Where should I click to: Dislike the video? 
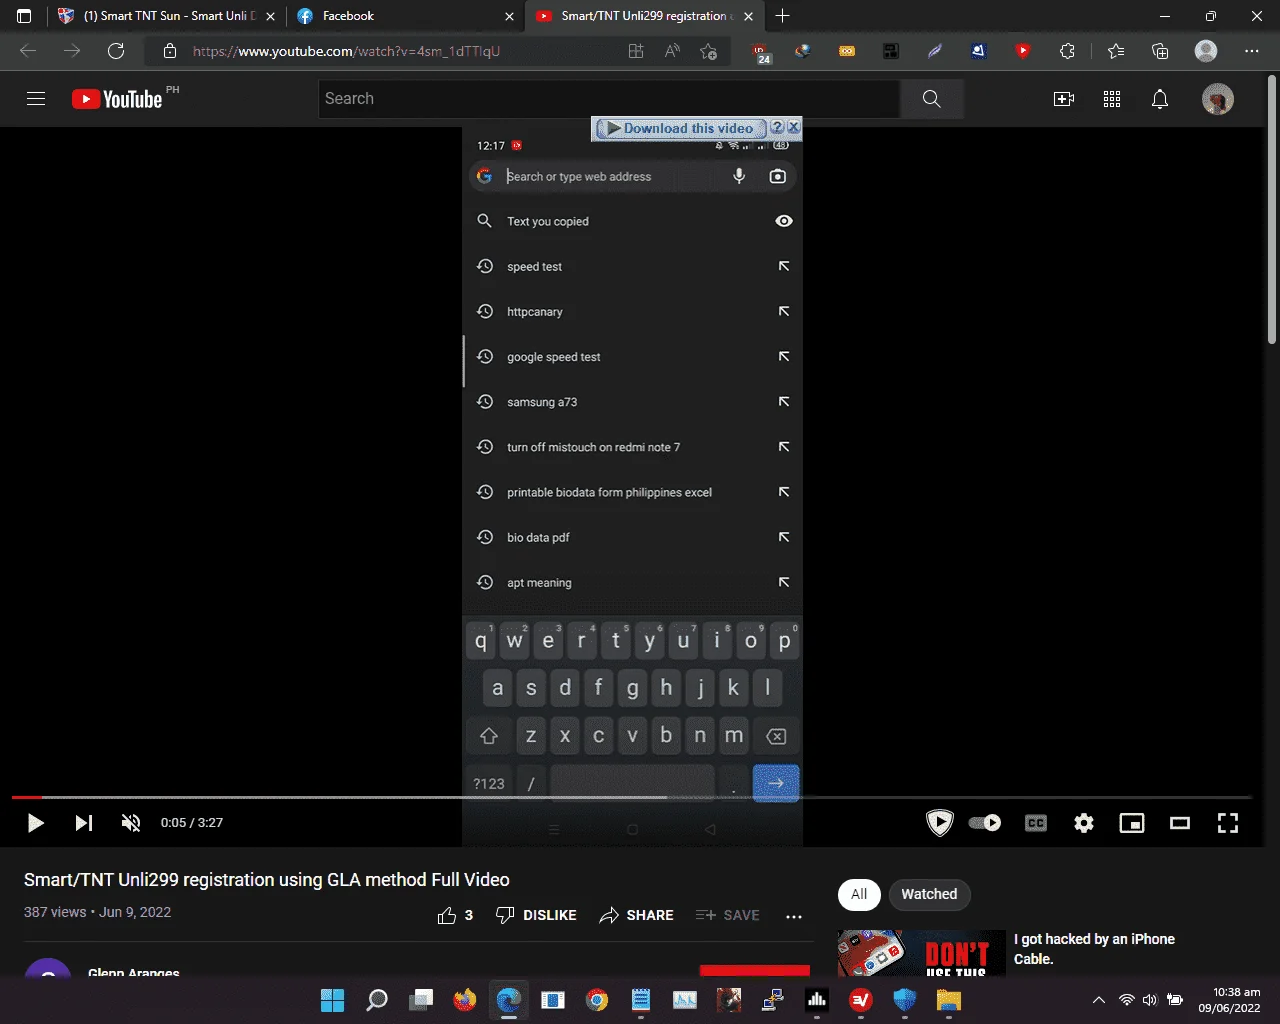click(x=536, y=915)
